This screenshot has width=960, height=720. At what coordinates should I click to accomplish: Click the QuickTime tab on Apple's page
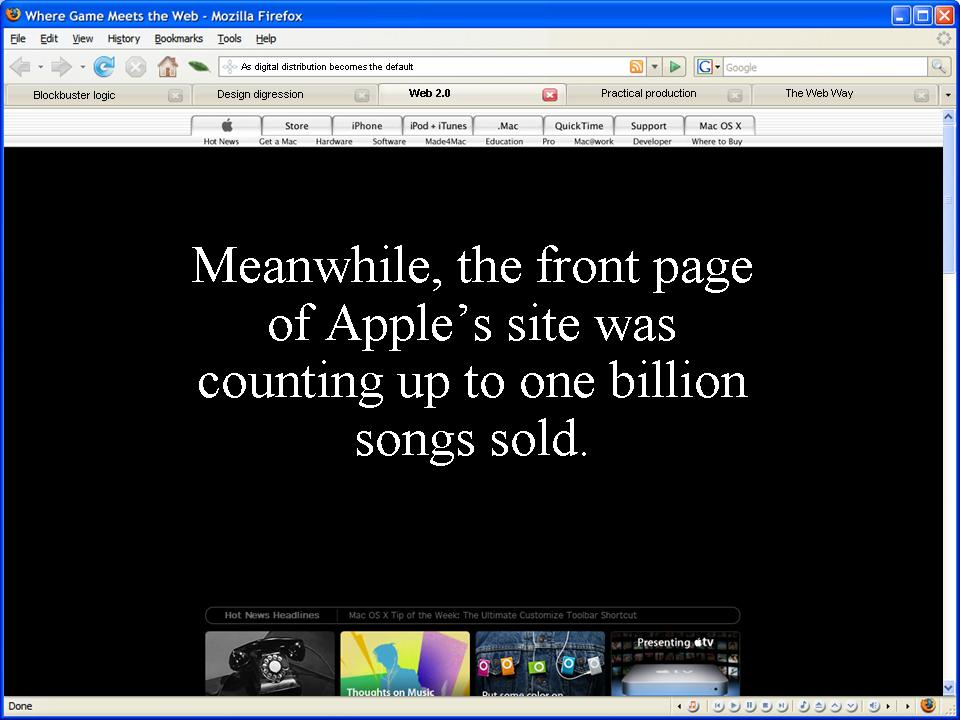(579, 126)
